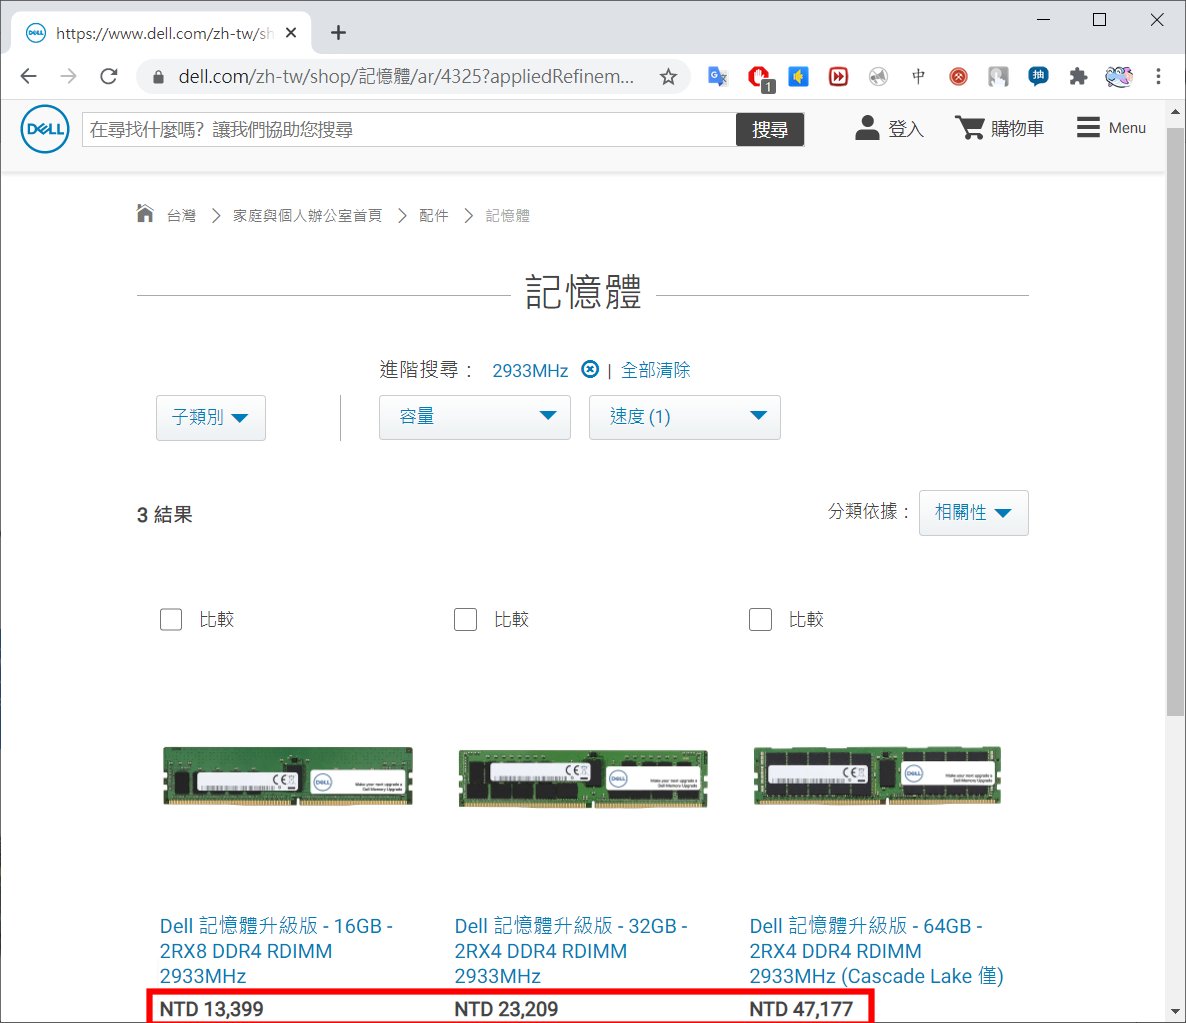Click 全部清除 clear all link
The image size is (1186, 1023).
coord(655,370)
